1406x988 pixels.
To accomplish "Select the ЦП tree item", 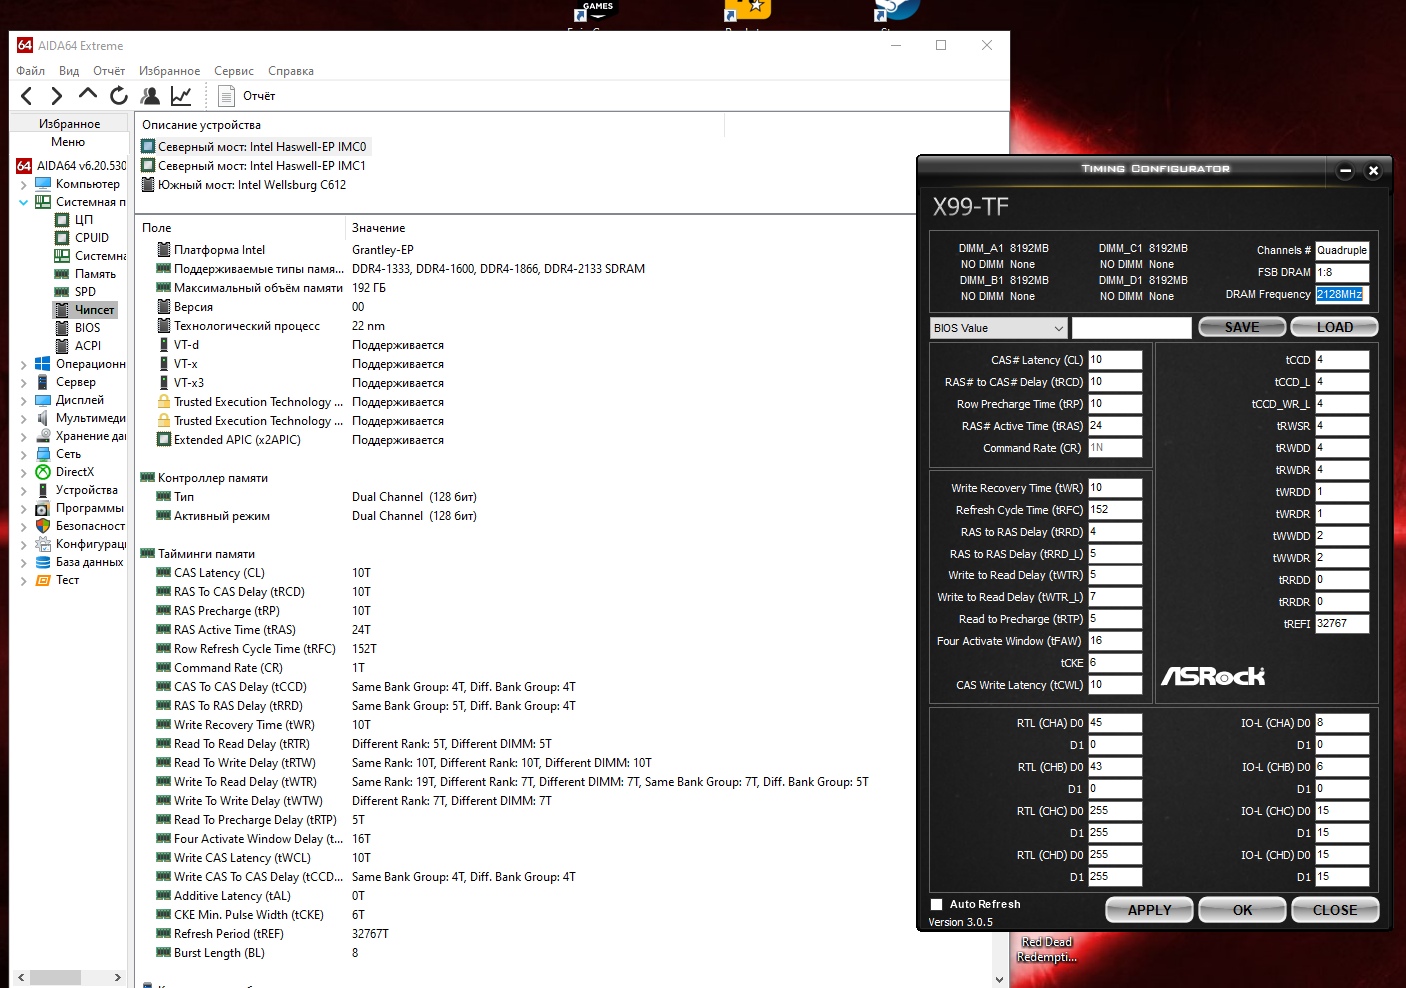I will 84,220.
